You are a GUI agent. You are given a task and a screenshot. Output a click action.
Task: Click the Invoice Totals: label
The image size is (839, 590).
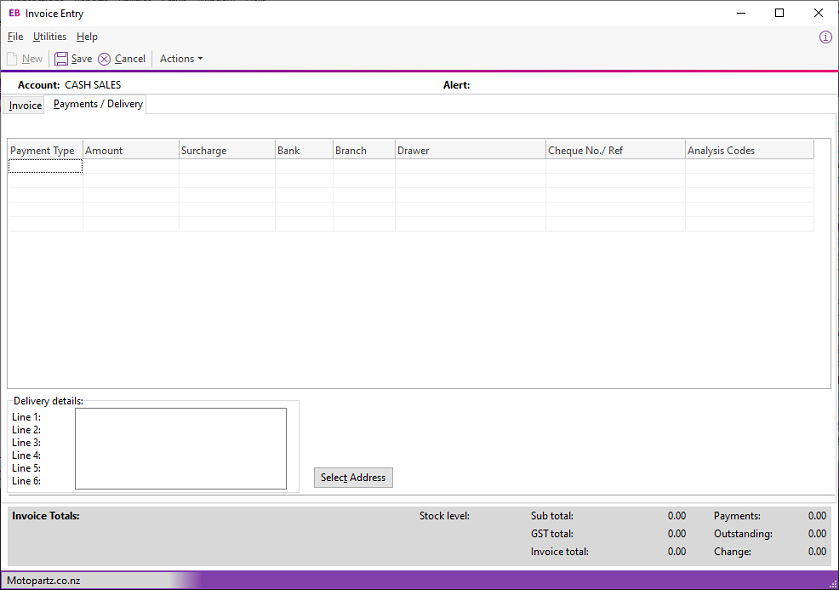click(46, 516)
